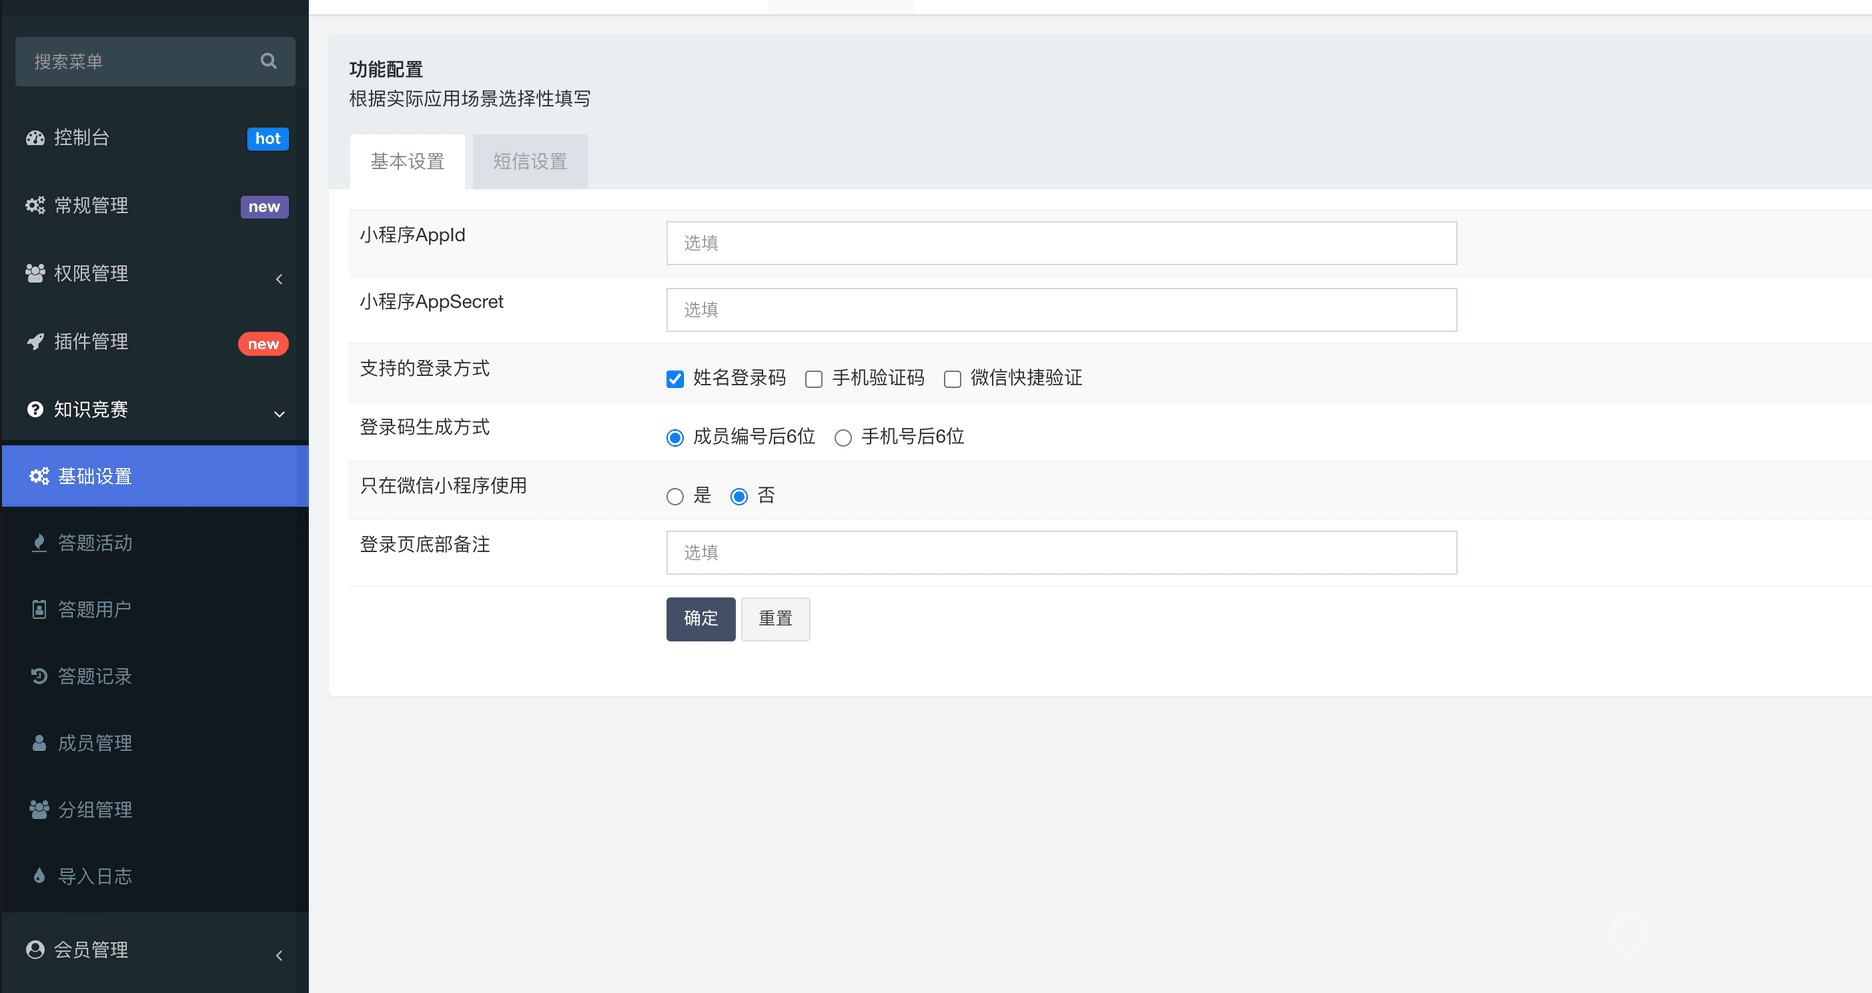Focus the 搜索菜单 search field

point(155,62)
